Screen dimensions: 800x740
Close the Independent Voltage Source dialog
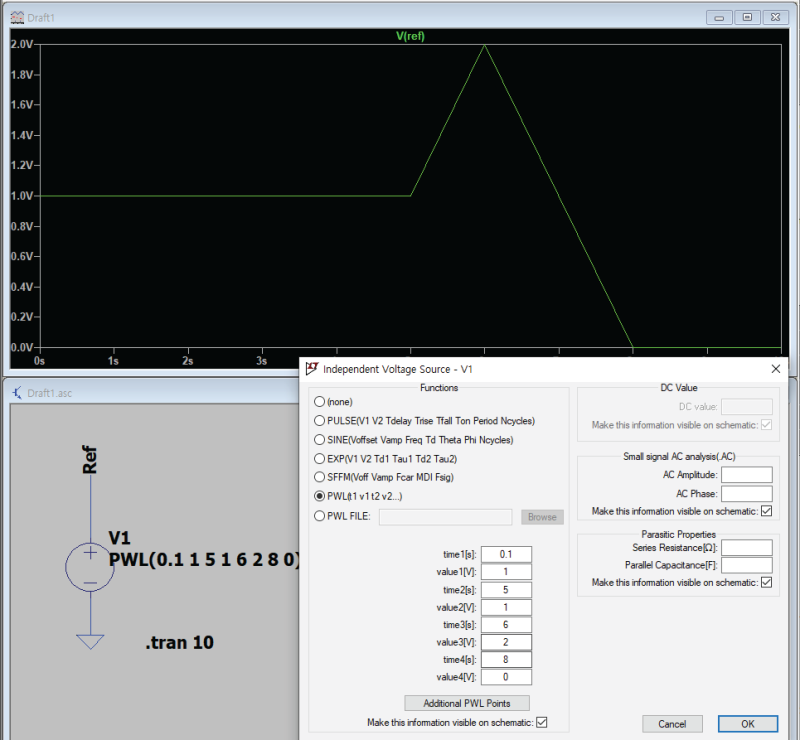775,369
